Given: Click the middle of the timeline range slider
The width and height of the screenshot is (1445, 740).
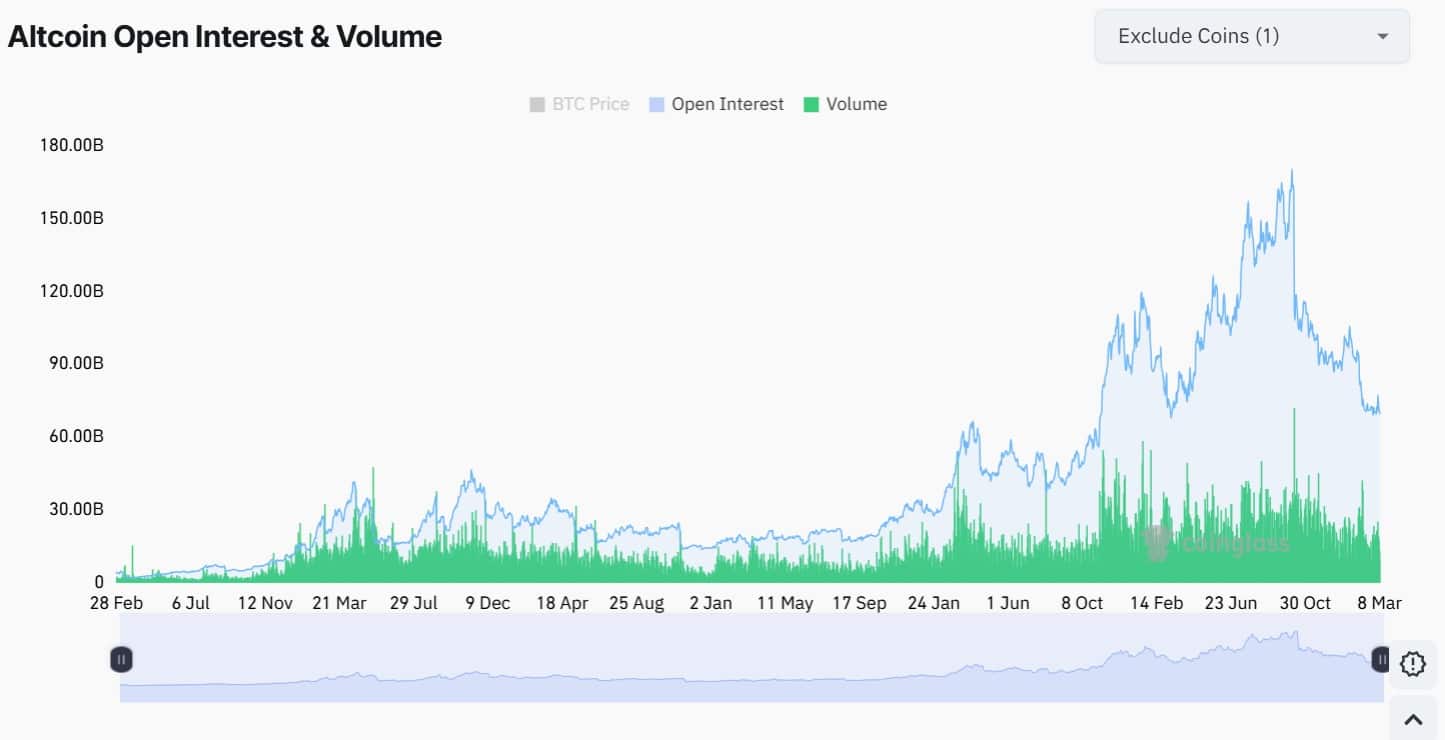Looking at the screenshot, I should (750, 660).
